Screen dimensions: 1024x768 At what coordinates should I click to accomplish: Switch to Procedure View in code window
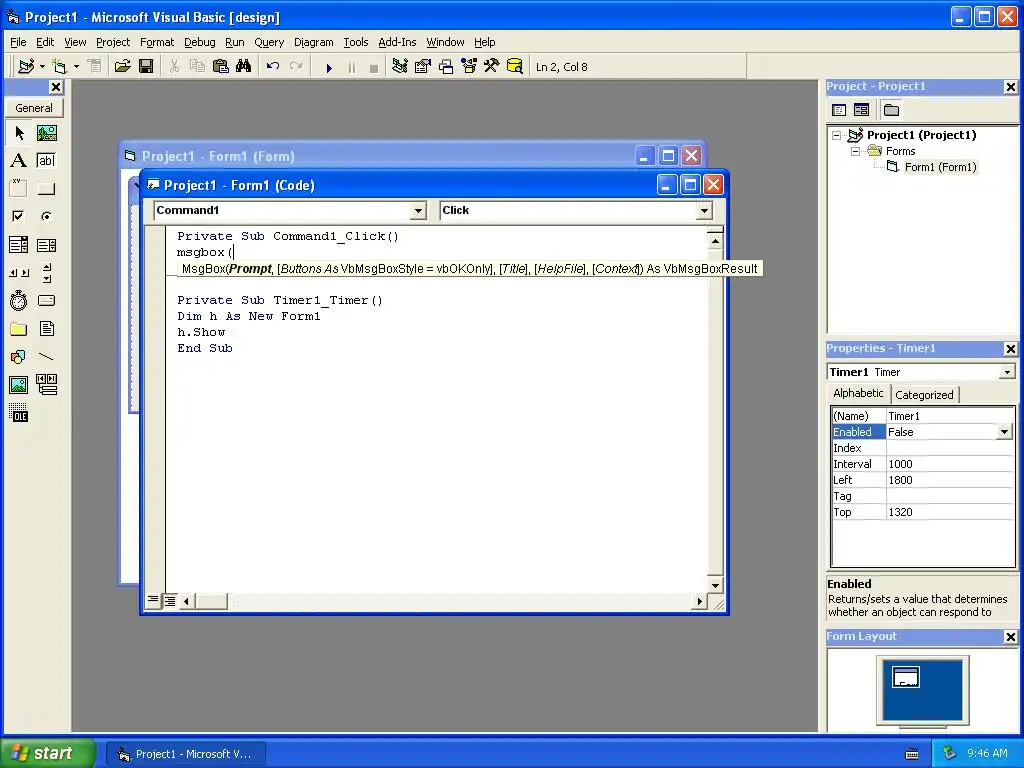[x=153, y=600]
